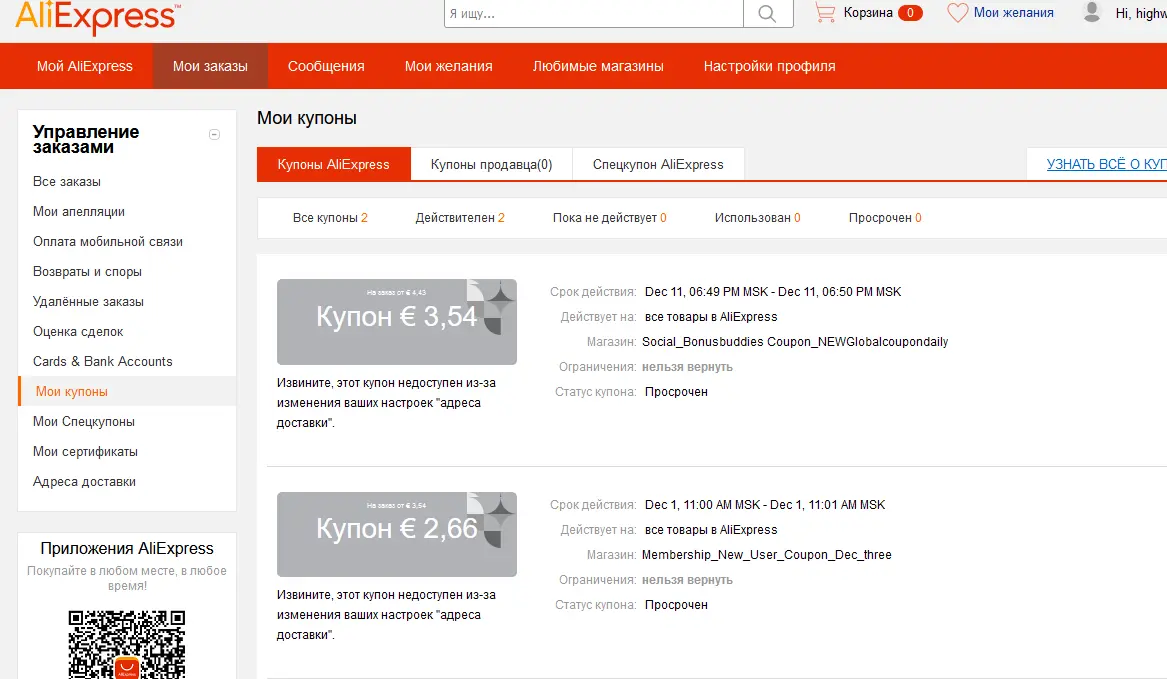
Task: Open Удалённые заказы in sidebar
Action: coord(89,302)
